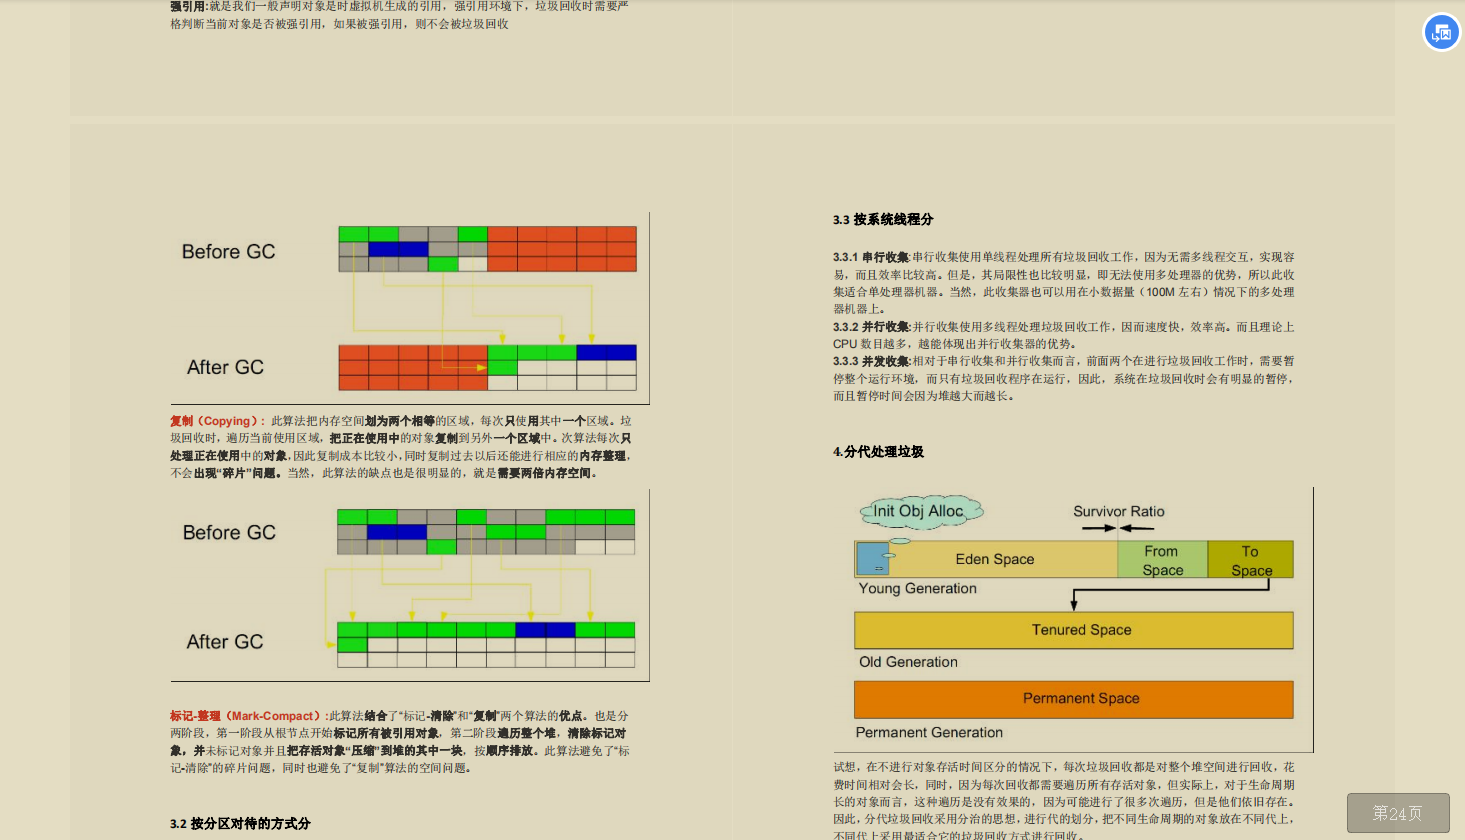
Task: Click the Init Obj Alloc cloud label
Action: pos(919,511)
